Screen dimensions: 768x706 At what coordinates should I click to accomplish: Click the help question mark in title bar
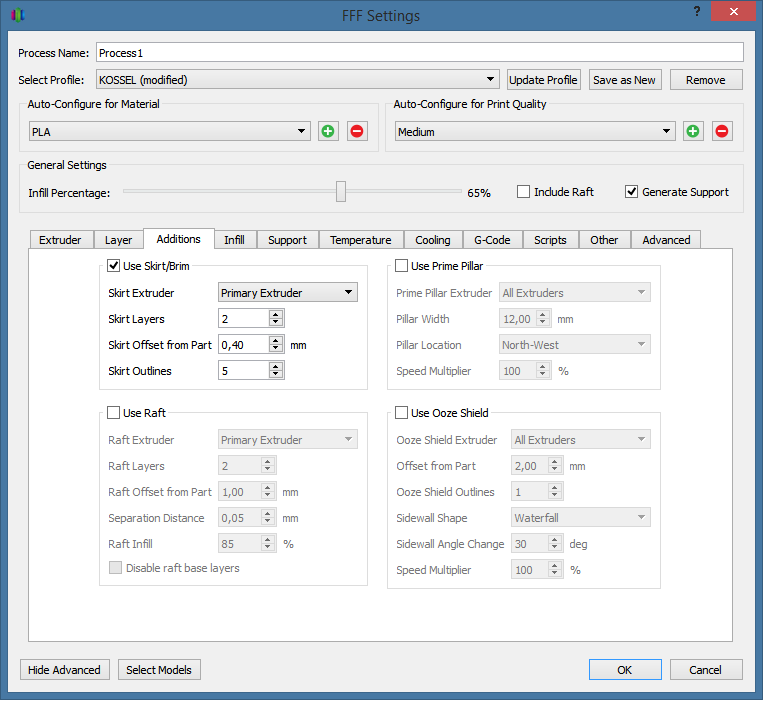[x=696, y=11]
